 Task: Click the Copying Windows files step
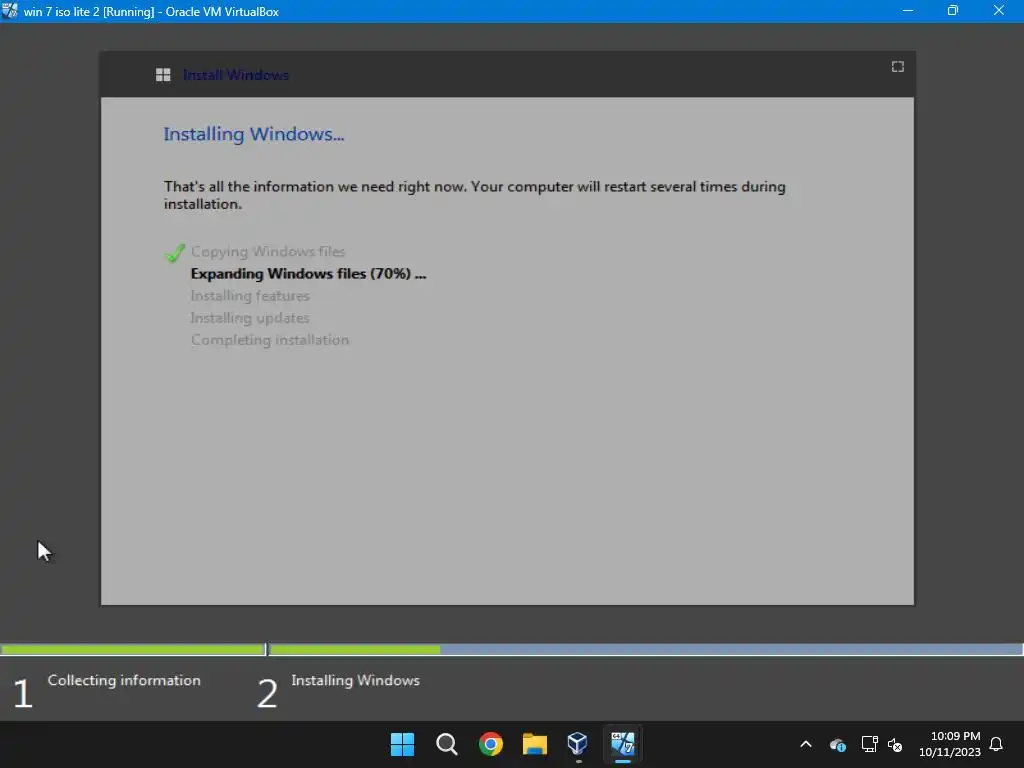268,251
